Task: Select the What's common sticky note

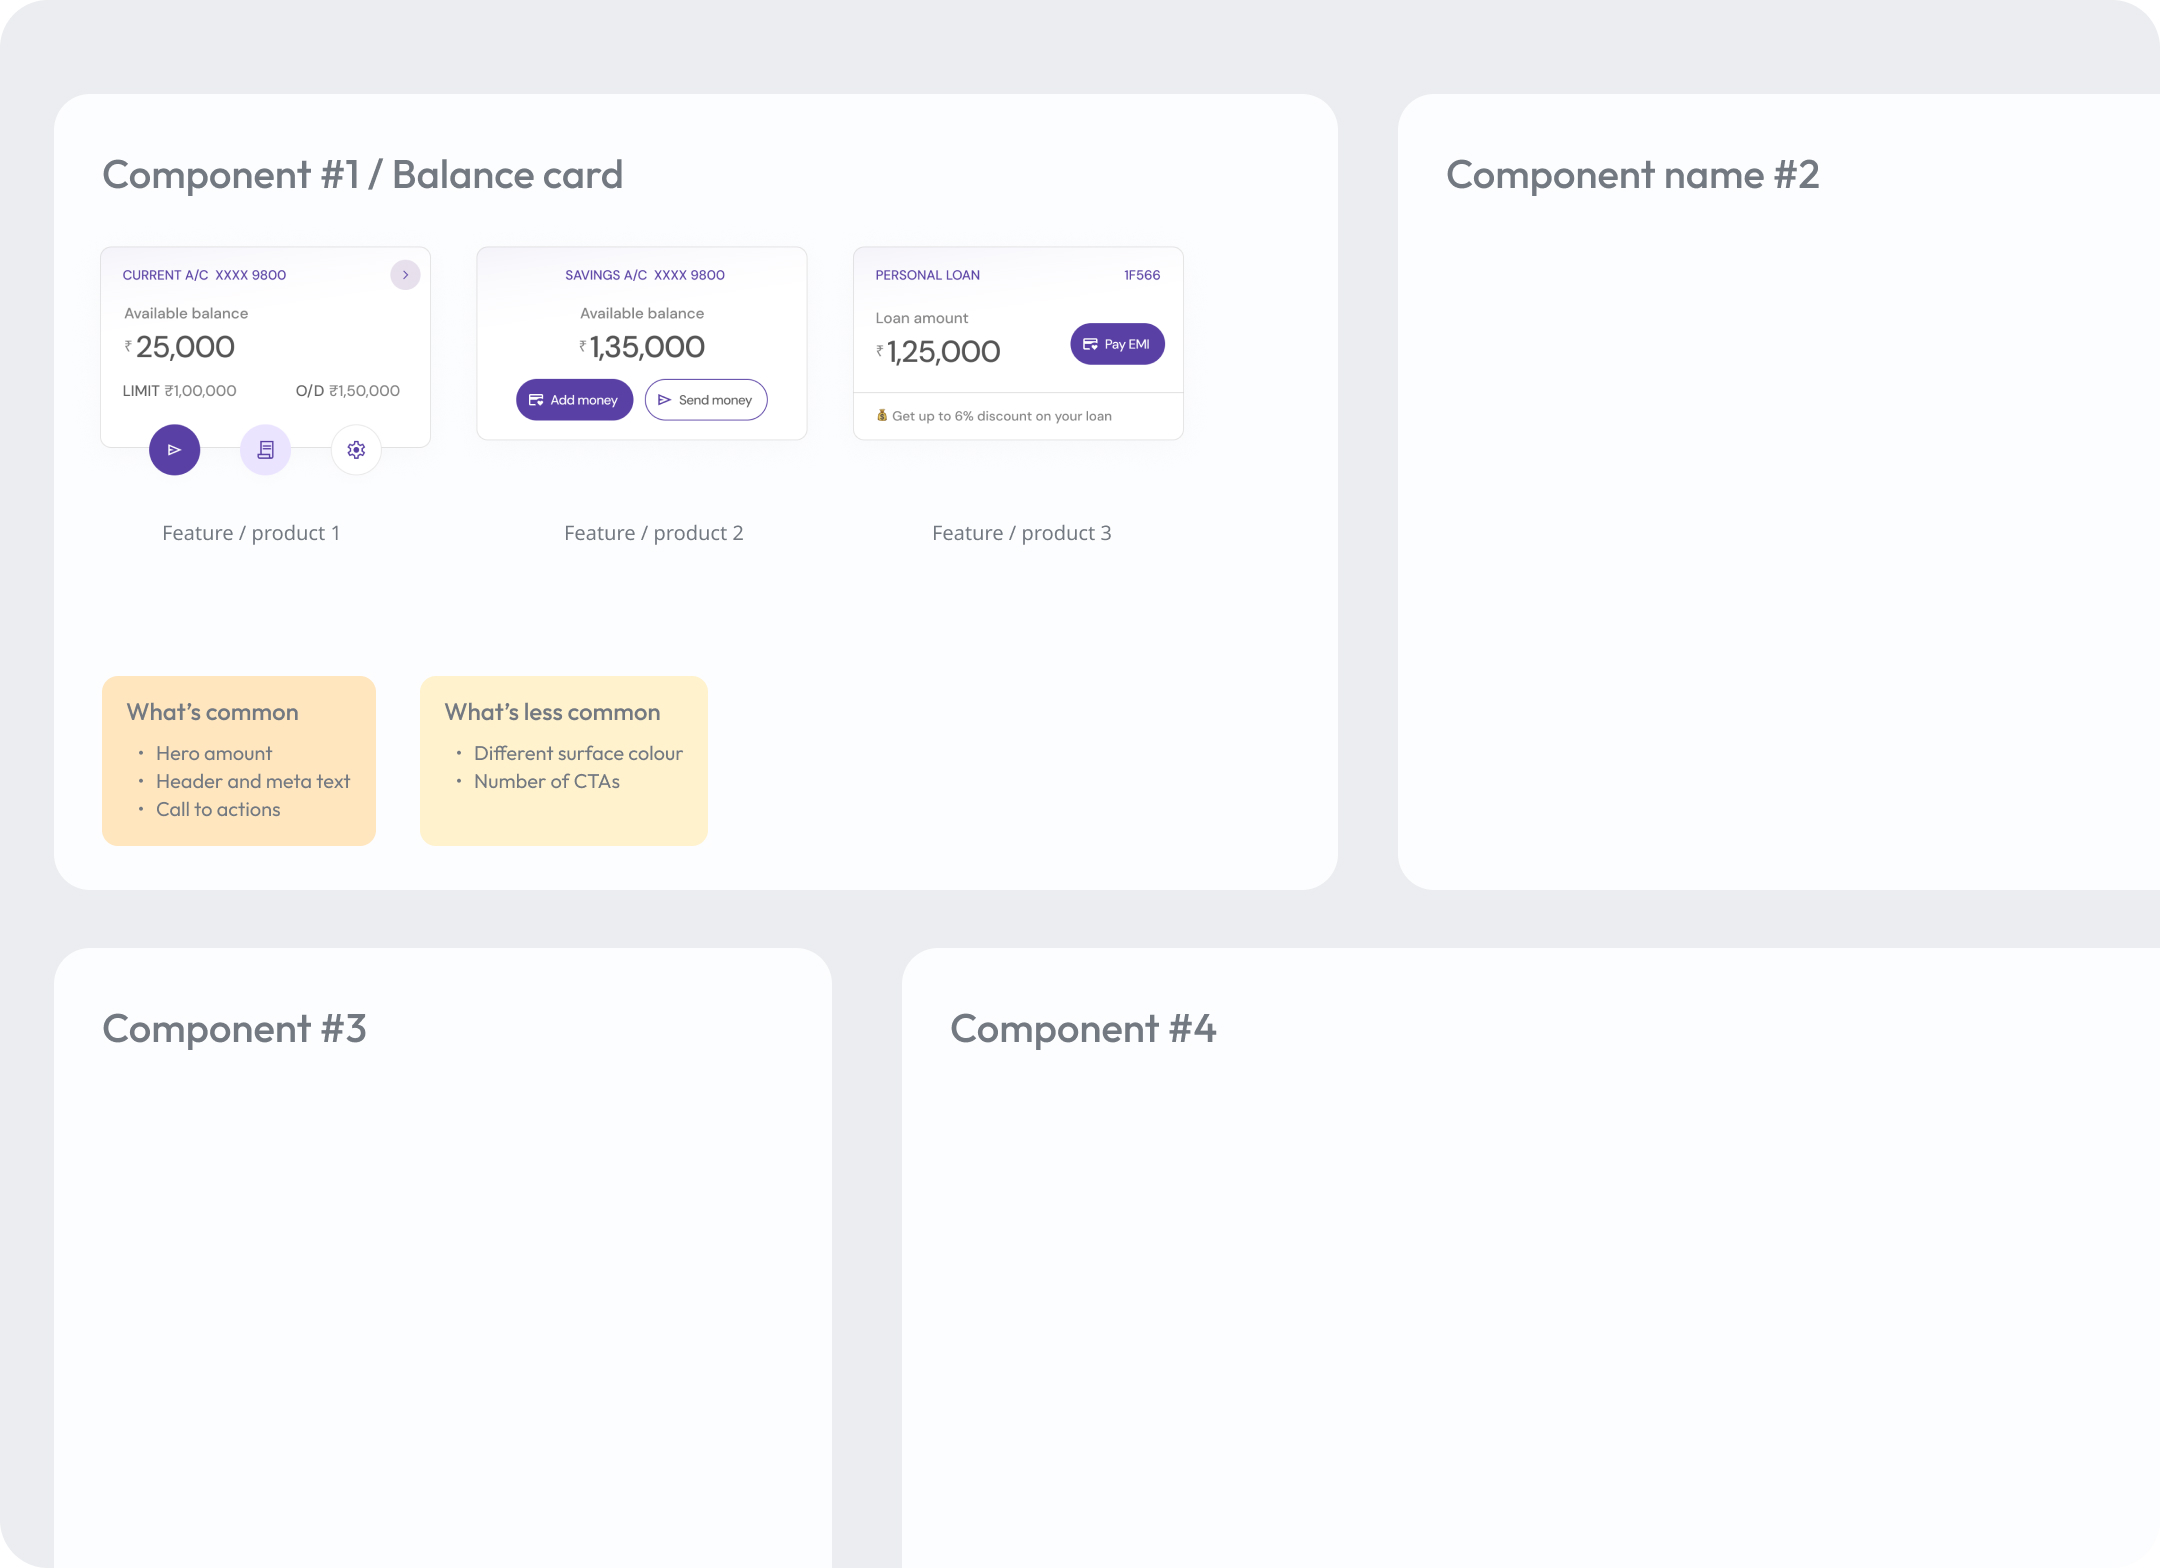Action: 238,760
